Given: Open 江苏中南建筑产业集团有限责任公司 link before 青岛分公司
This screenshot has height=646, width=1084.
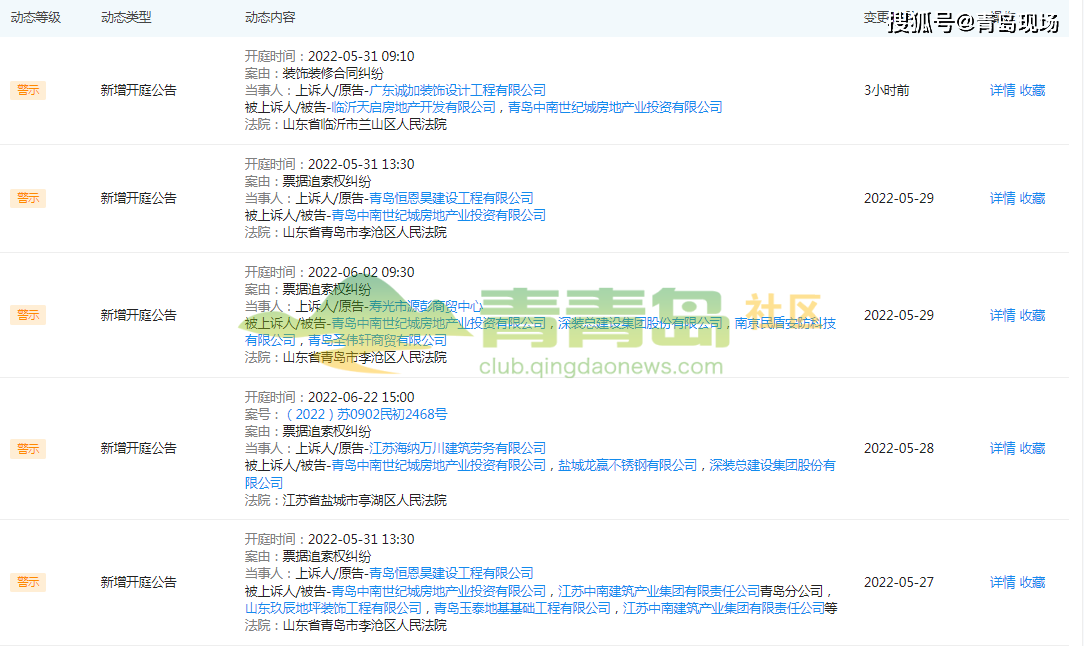Looking at the screenshot, I should tap(659, 591).
